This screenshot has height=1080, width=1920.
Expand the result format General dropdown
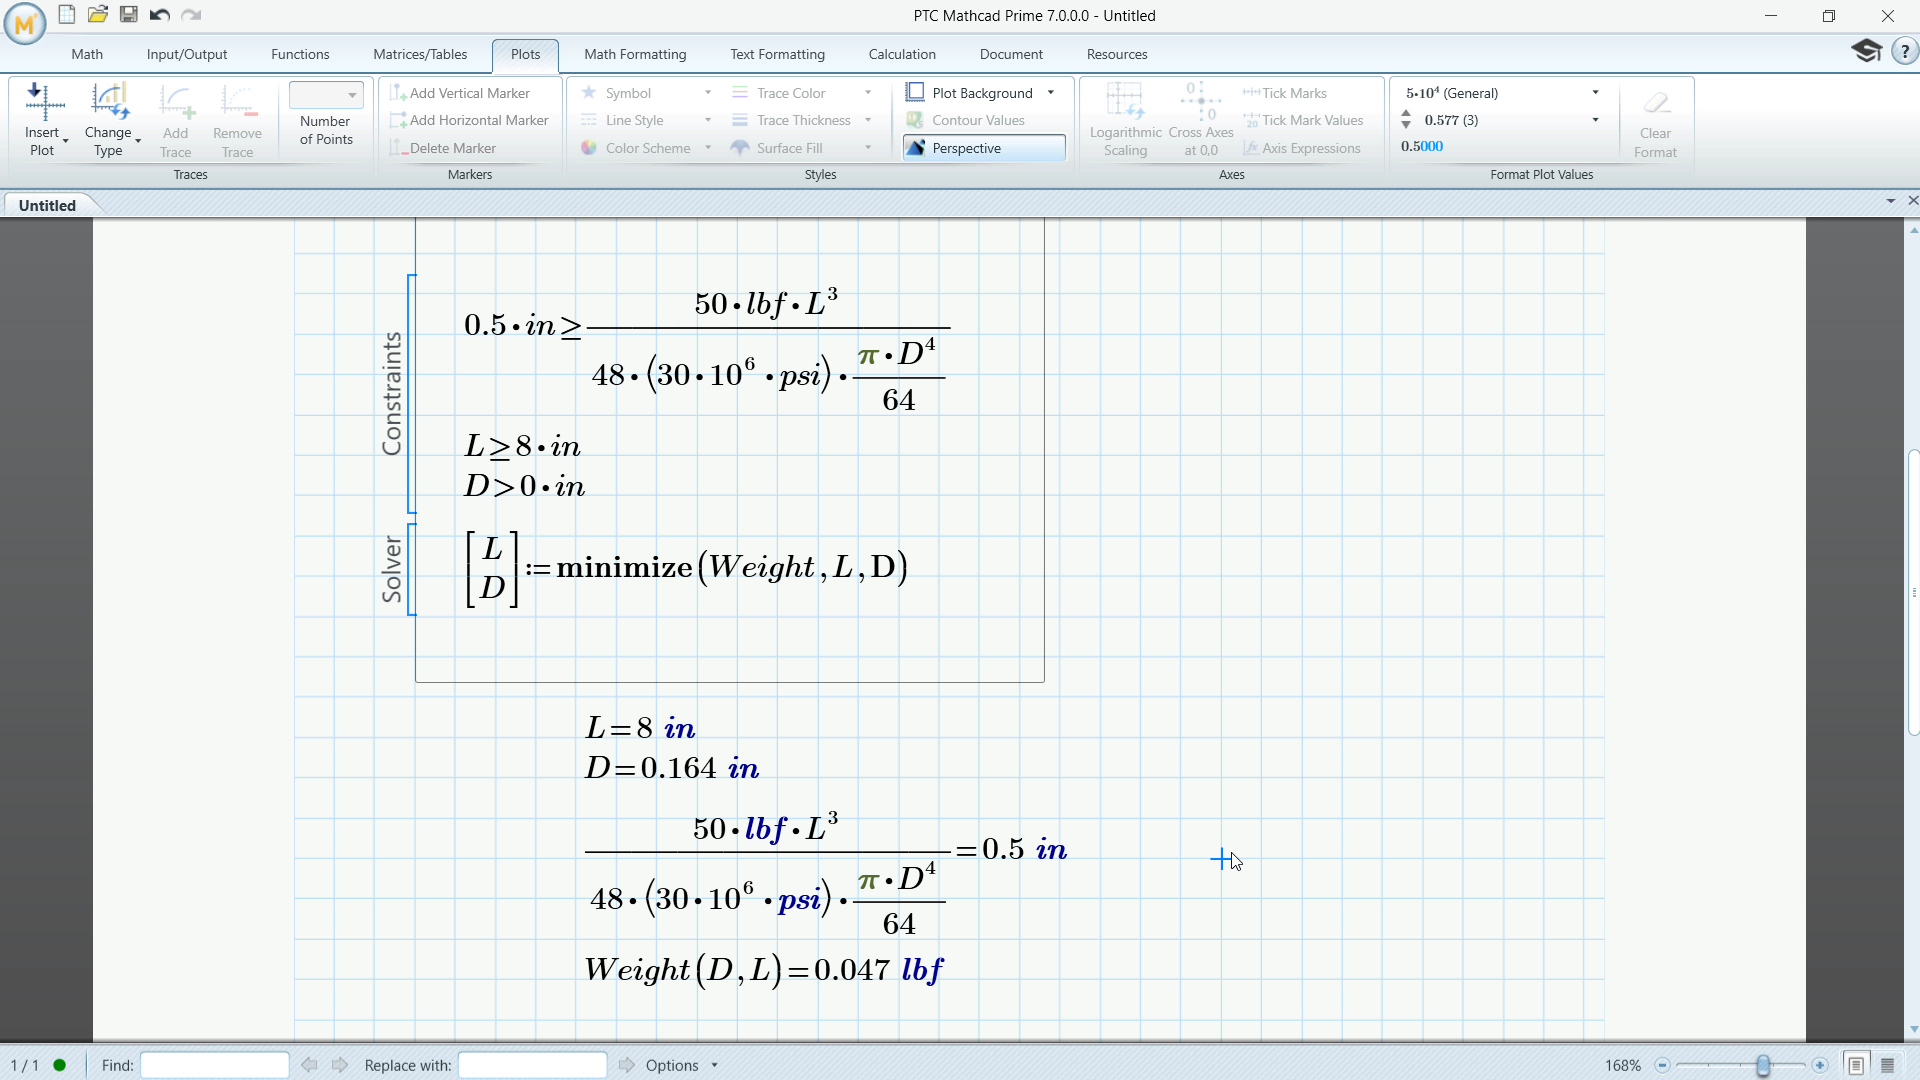pyautogui.click(x=1596, y=93)
